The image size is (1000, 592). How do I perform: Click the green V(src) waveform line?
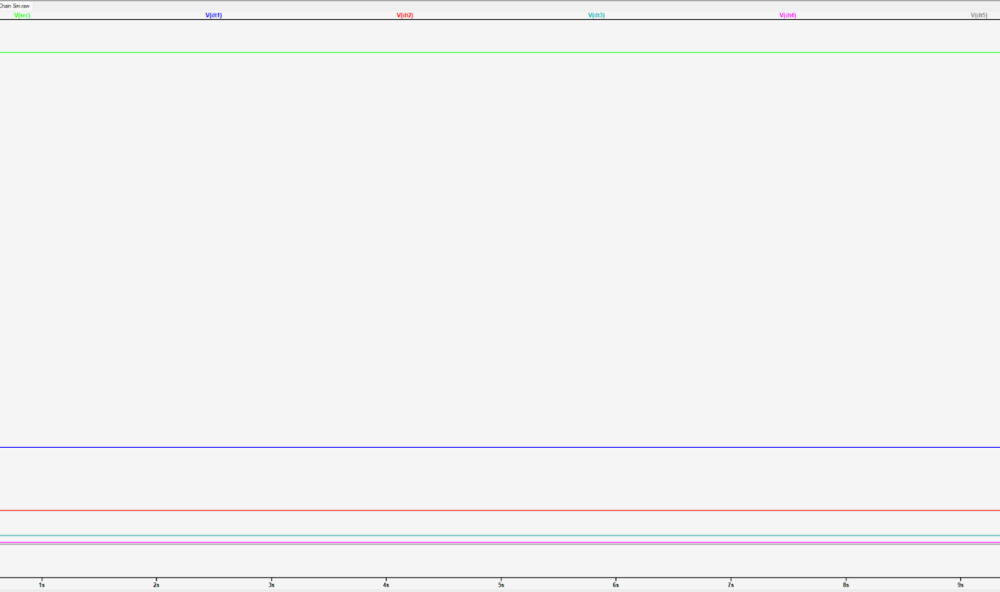pyautogui.click(x=500, y=52)
